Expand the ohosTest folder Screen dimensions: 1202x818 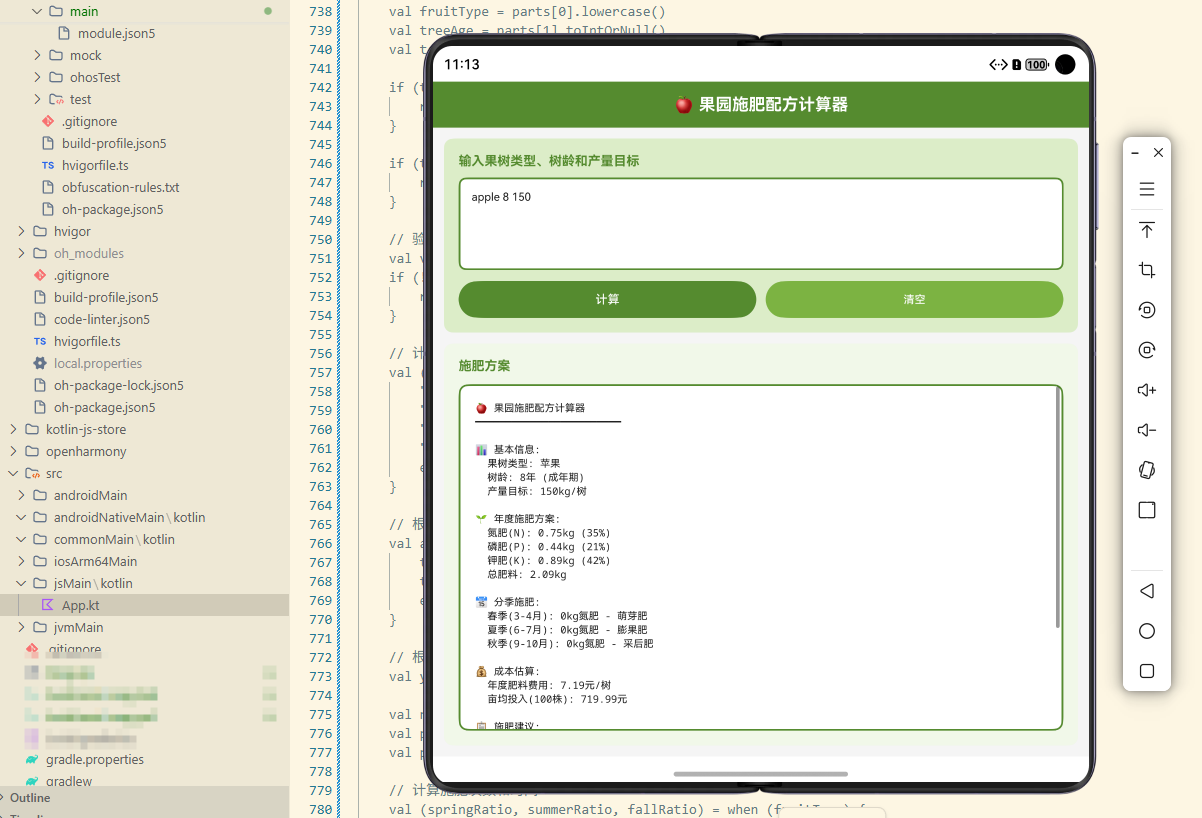coord(37,77)
